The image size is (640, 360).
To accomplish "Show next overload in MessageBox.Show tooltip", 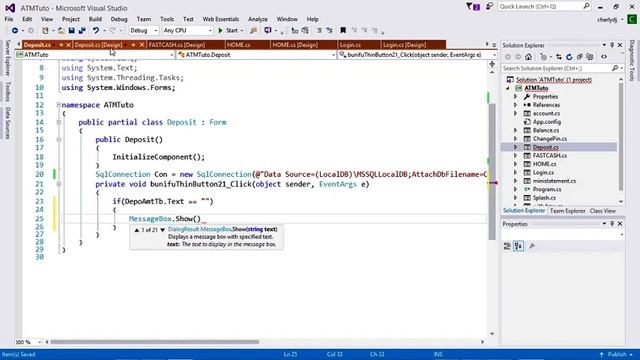I will click(x=162, y=230).
